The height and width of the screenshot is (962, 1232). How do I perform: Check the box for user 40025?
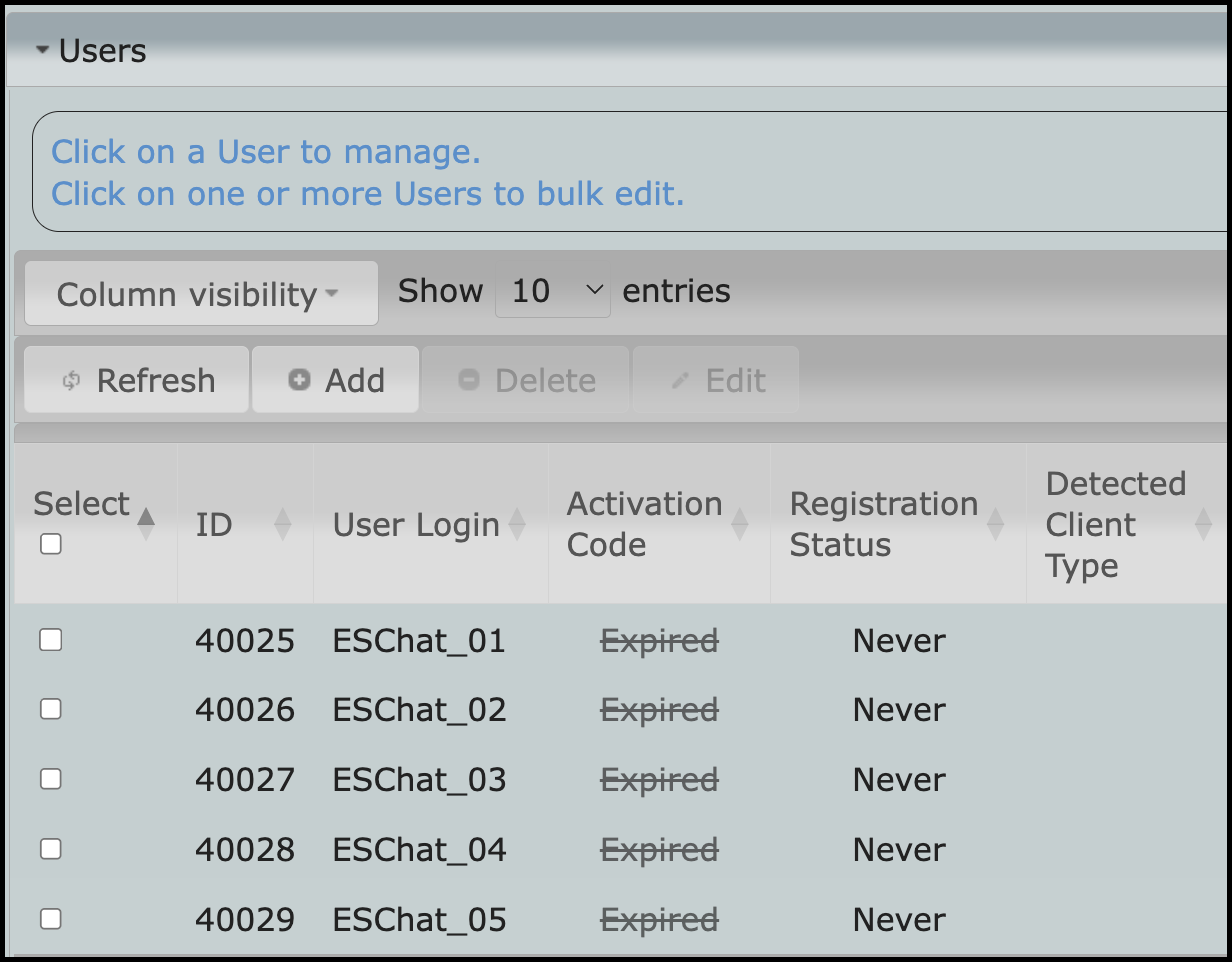click(50, 640)
